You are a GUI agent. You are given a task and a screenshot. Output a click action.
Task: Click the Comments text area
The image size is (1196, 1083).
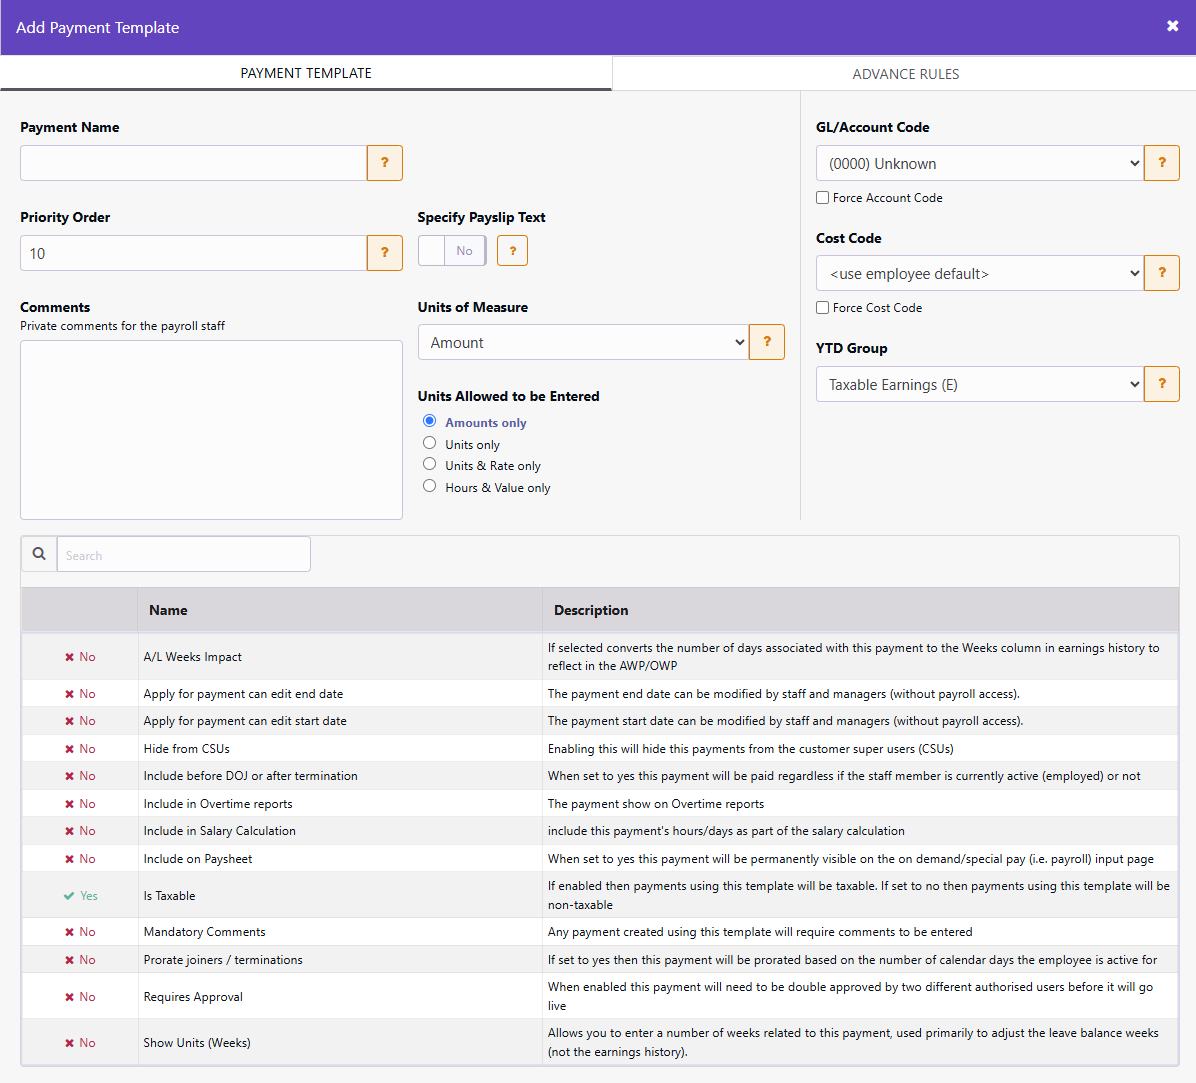coord(211,430)
